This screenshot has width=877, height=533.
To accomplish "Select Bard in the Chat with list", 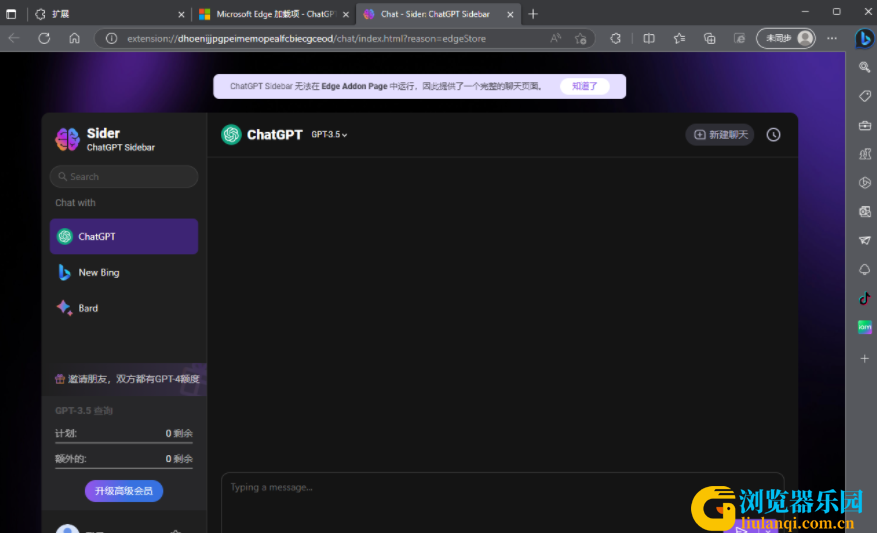I will [124, 308].
